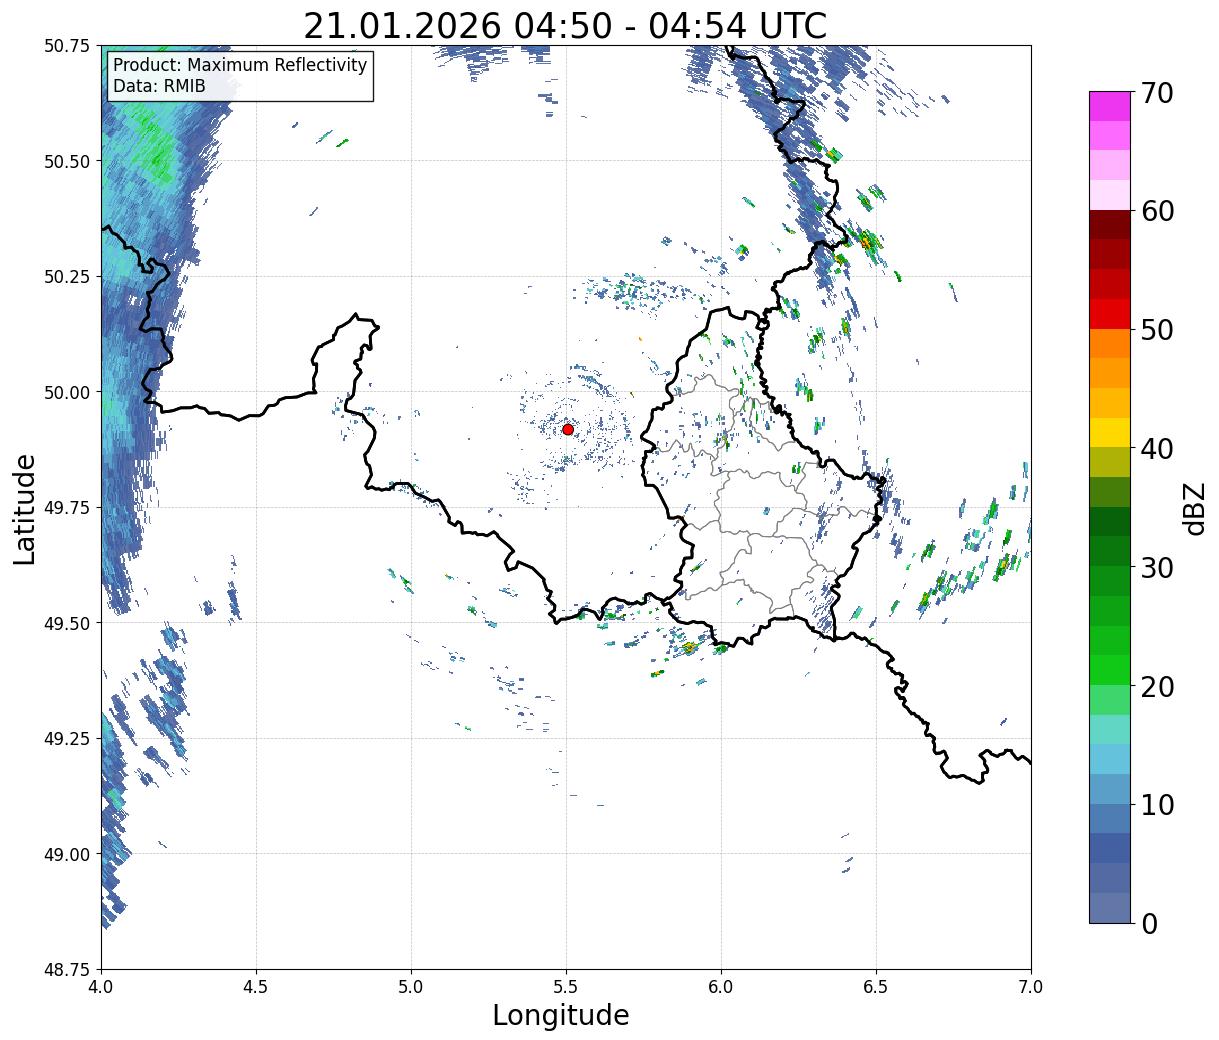Click the colorbar tick label 40
The width and height of the screenshot is (1219, 1040).
pyautogui.click(x=1156, y=448)
